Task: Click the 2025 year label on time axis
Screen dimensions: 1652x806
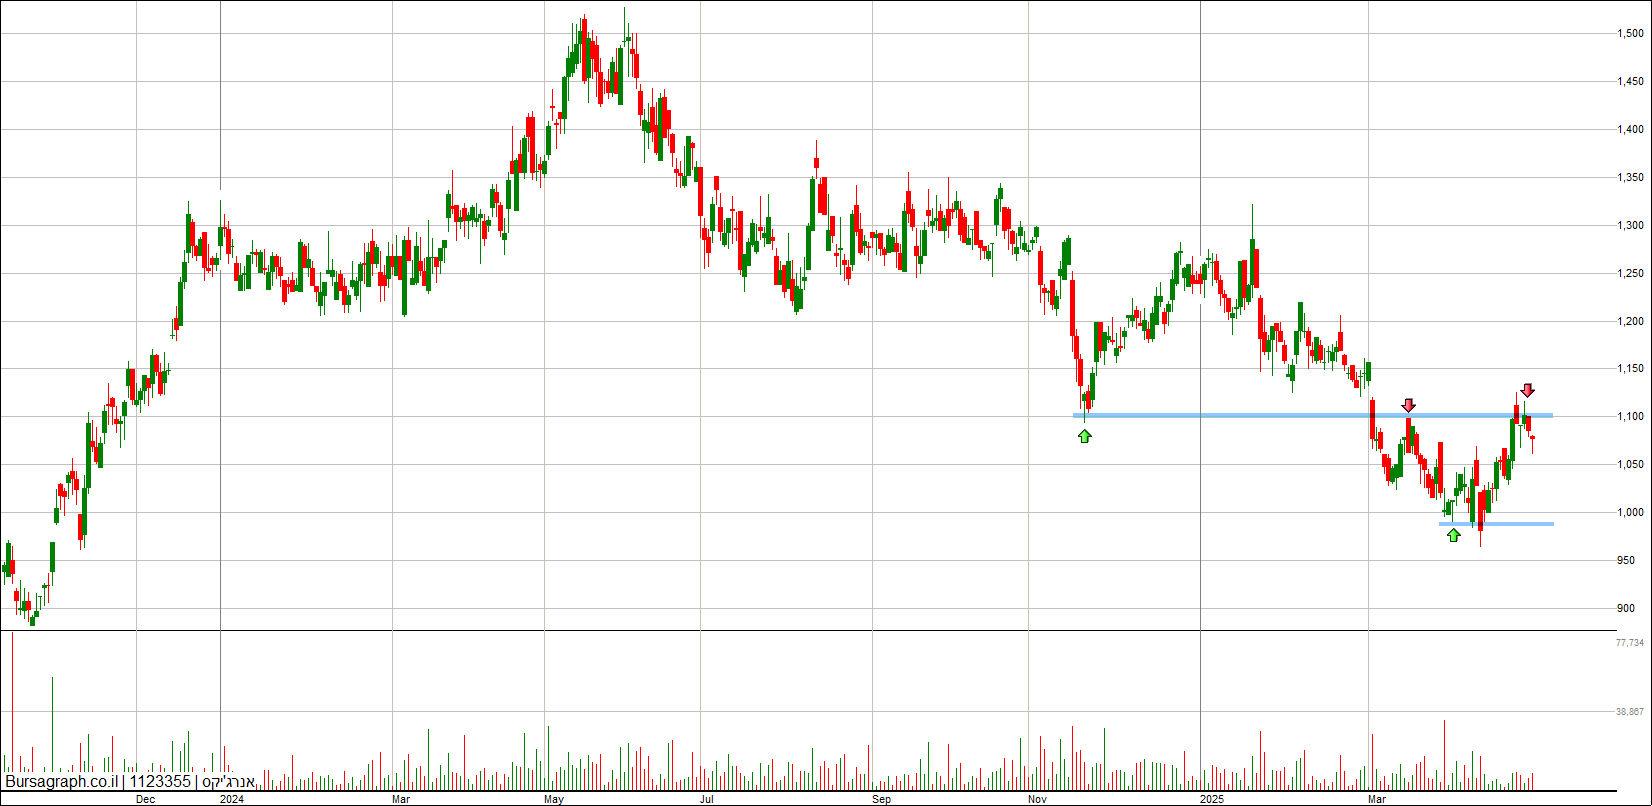Action: click(1212, 799)
